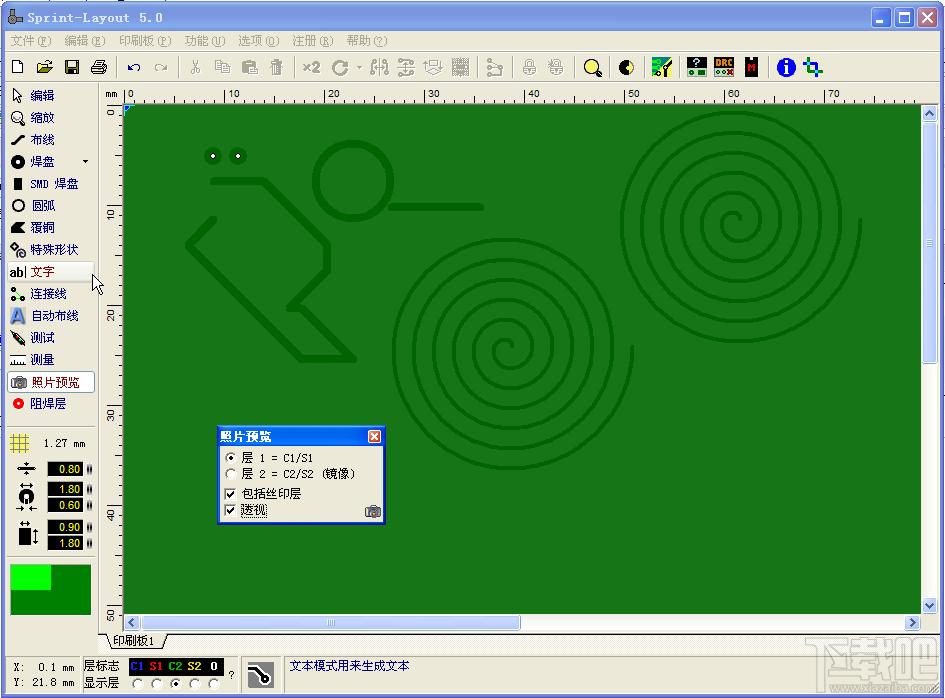Open the 1.27 mm grid size selector
The width and height of the screenshot is (945, 698).
49,444
